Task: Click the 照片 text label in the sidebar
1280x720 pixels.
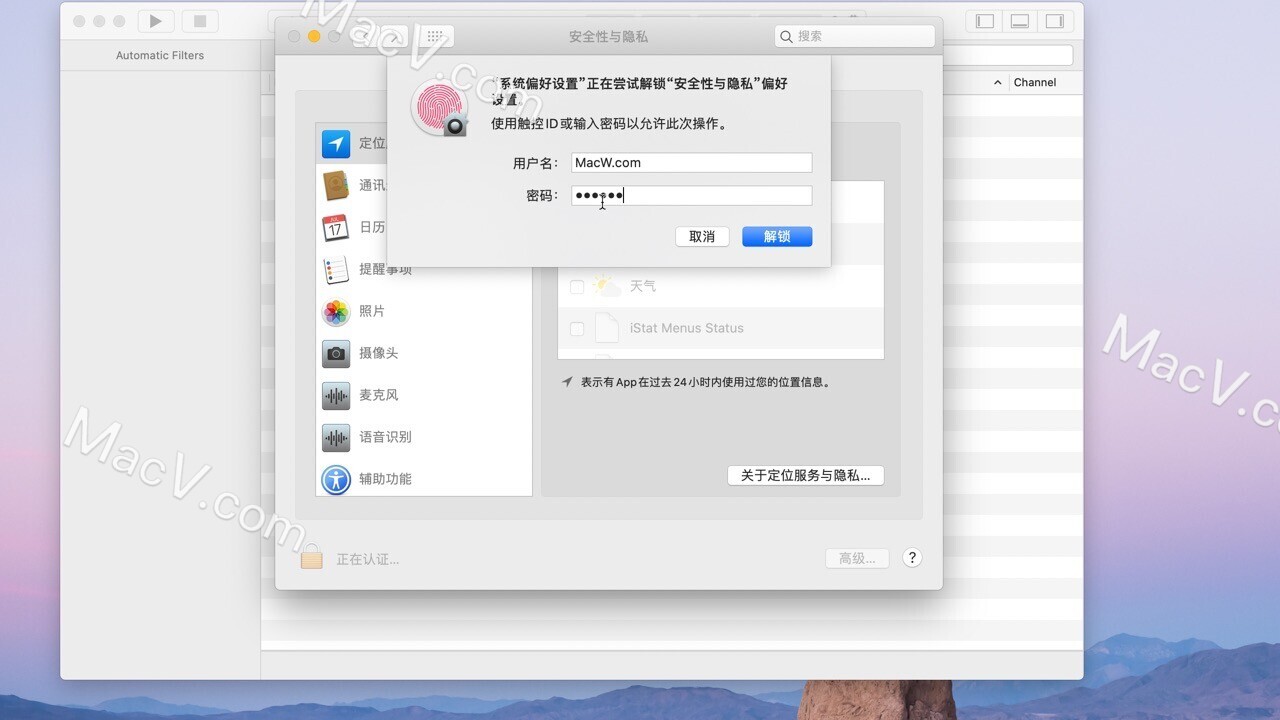Action: point(372,312)
